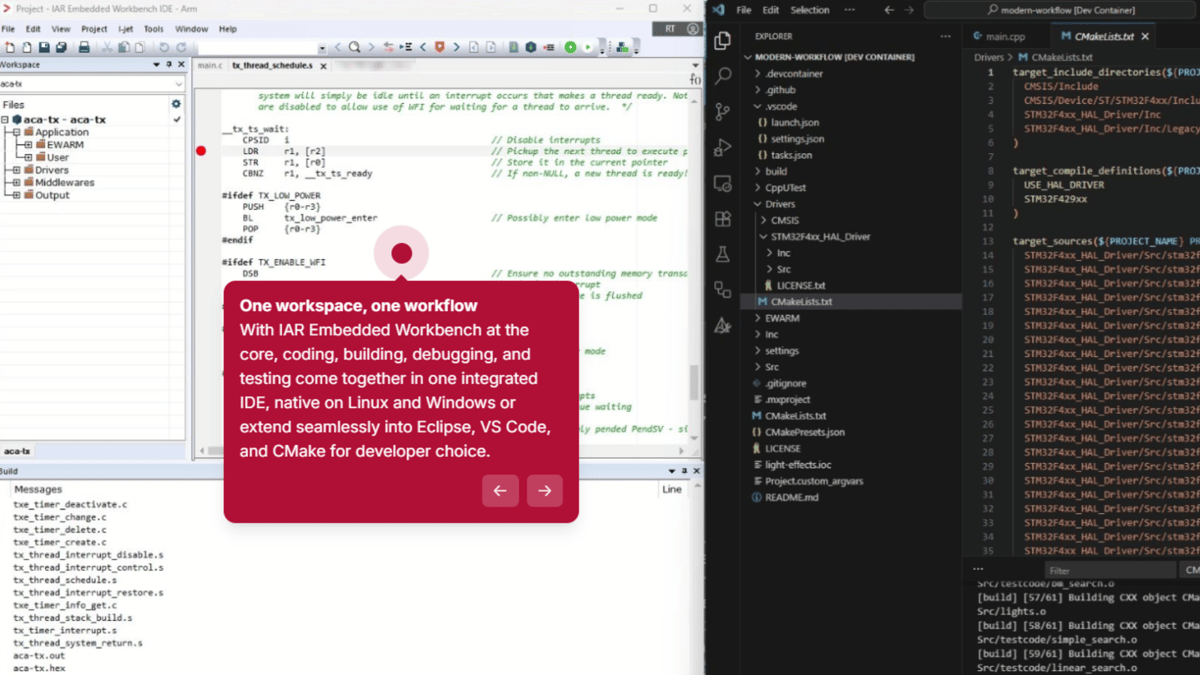This screenshot has height=675, width=1200.
Task: Open CMakePresets.json in VS Code Explorer
Action: pyautogui.click(x=805, y=432)
